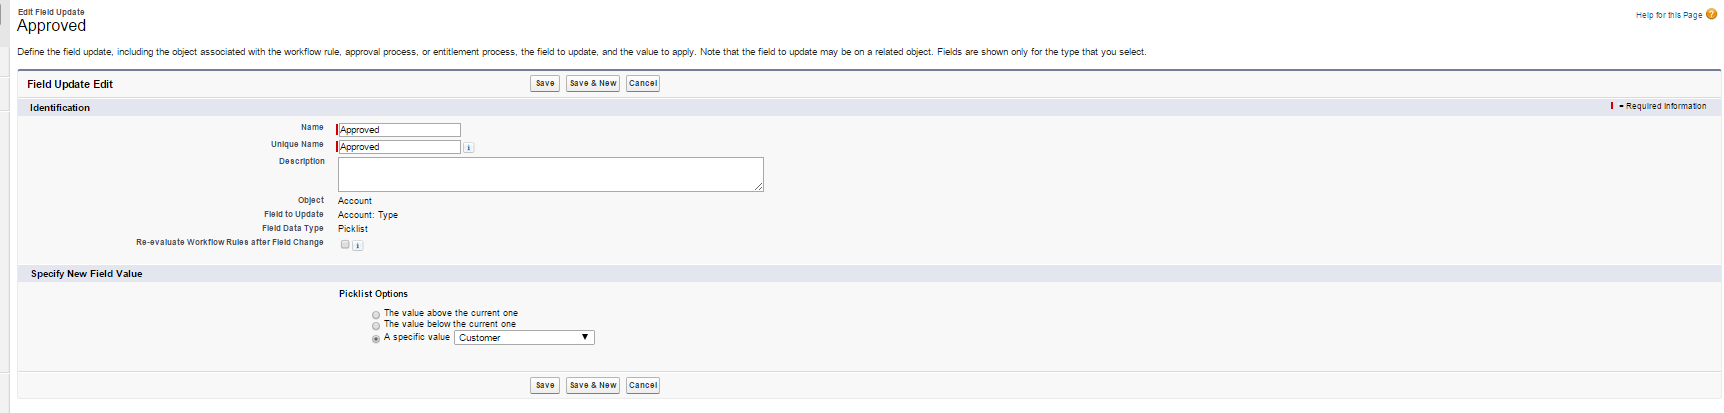This screenshot has width=1724, height=413.
Task: Cancel using the top Cancel button
Action: 643,84
